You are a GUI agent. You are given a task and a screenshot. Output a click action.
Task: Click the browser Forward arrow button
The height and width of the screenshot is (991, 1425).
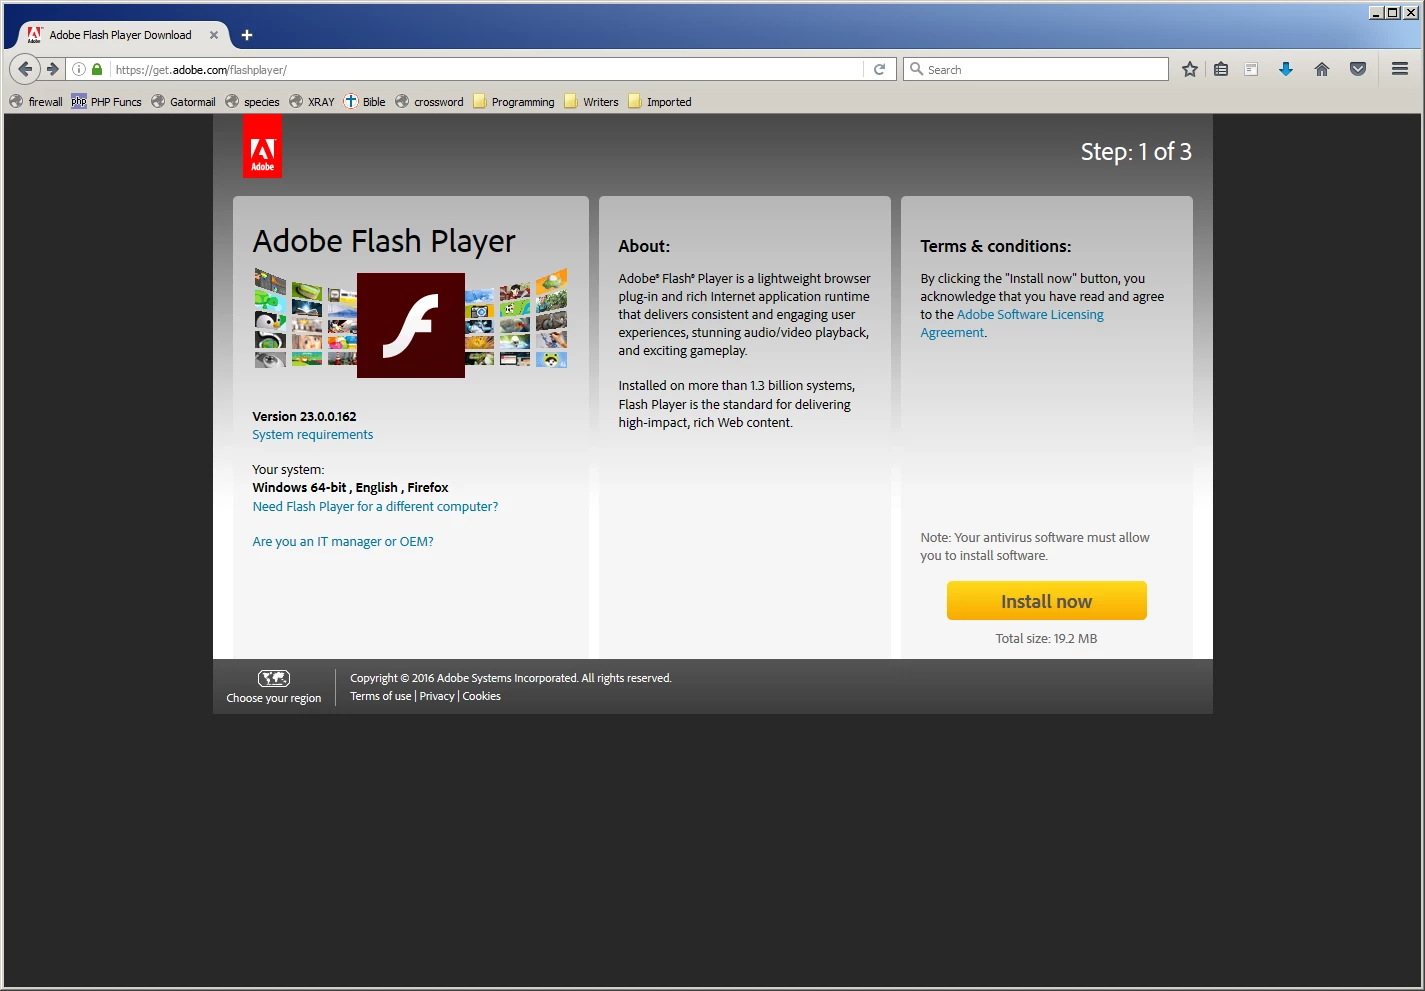pos(53,69)
